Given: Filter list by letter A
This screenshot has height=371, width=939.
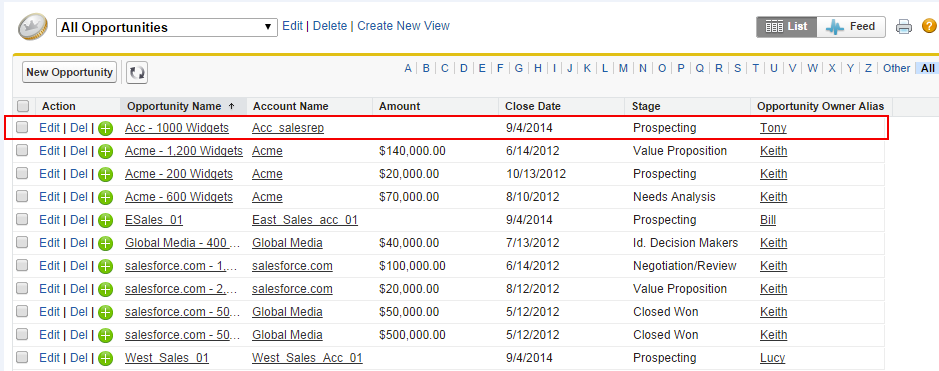Looking at the screenshot, I should point(408,68).
